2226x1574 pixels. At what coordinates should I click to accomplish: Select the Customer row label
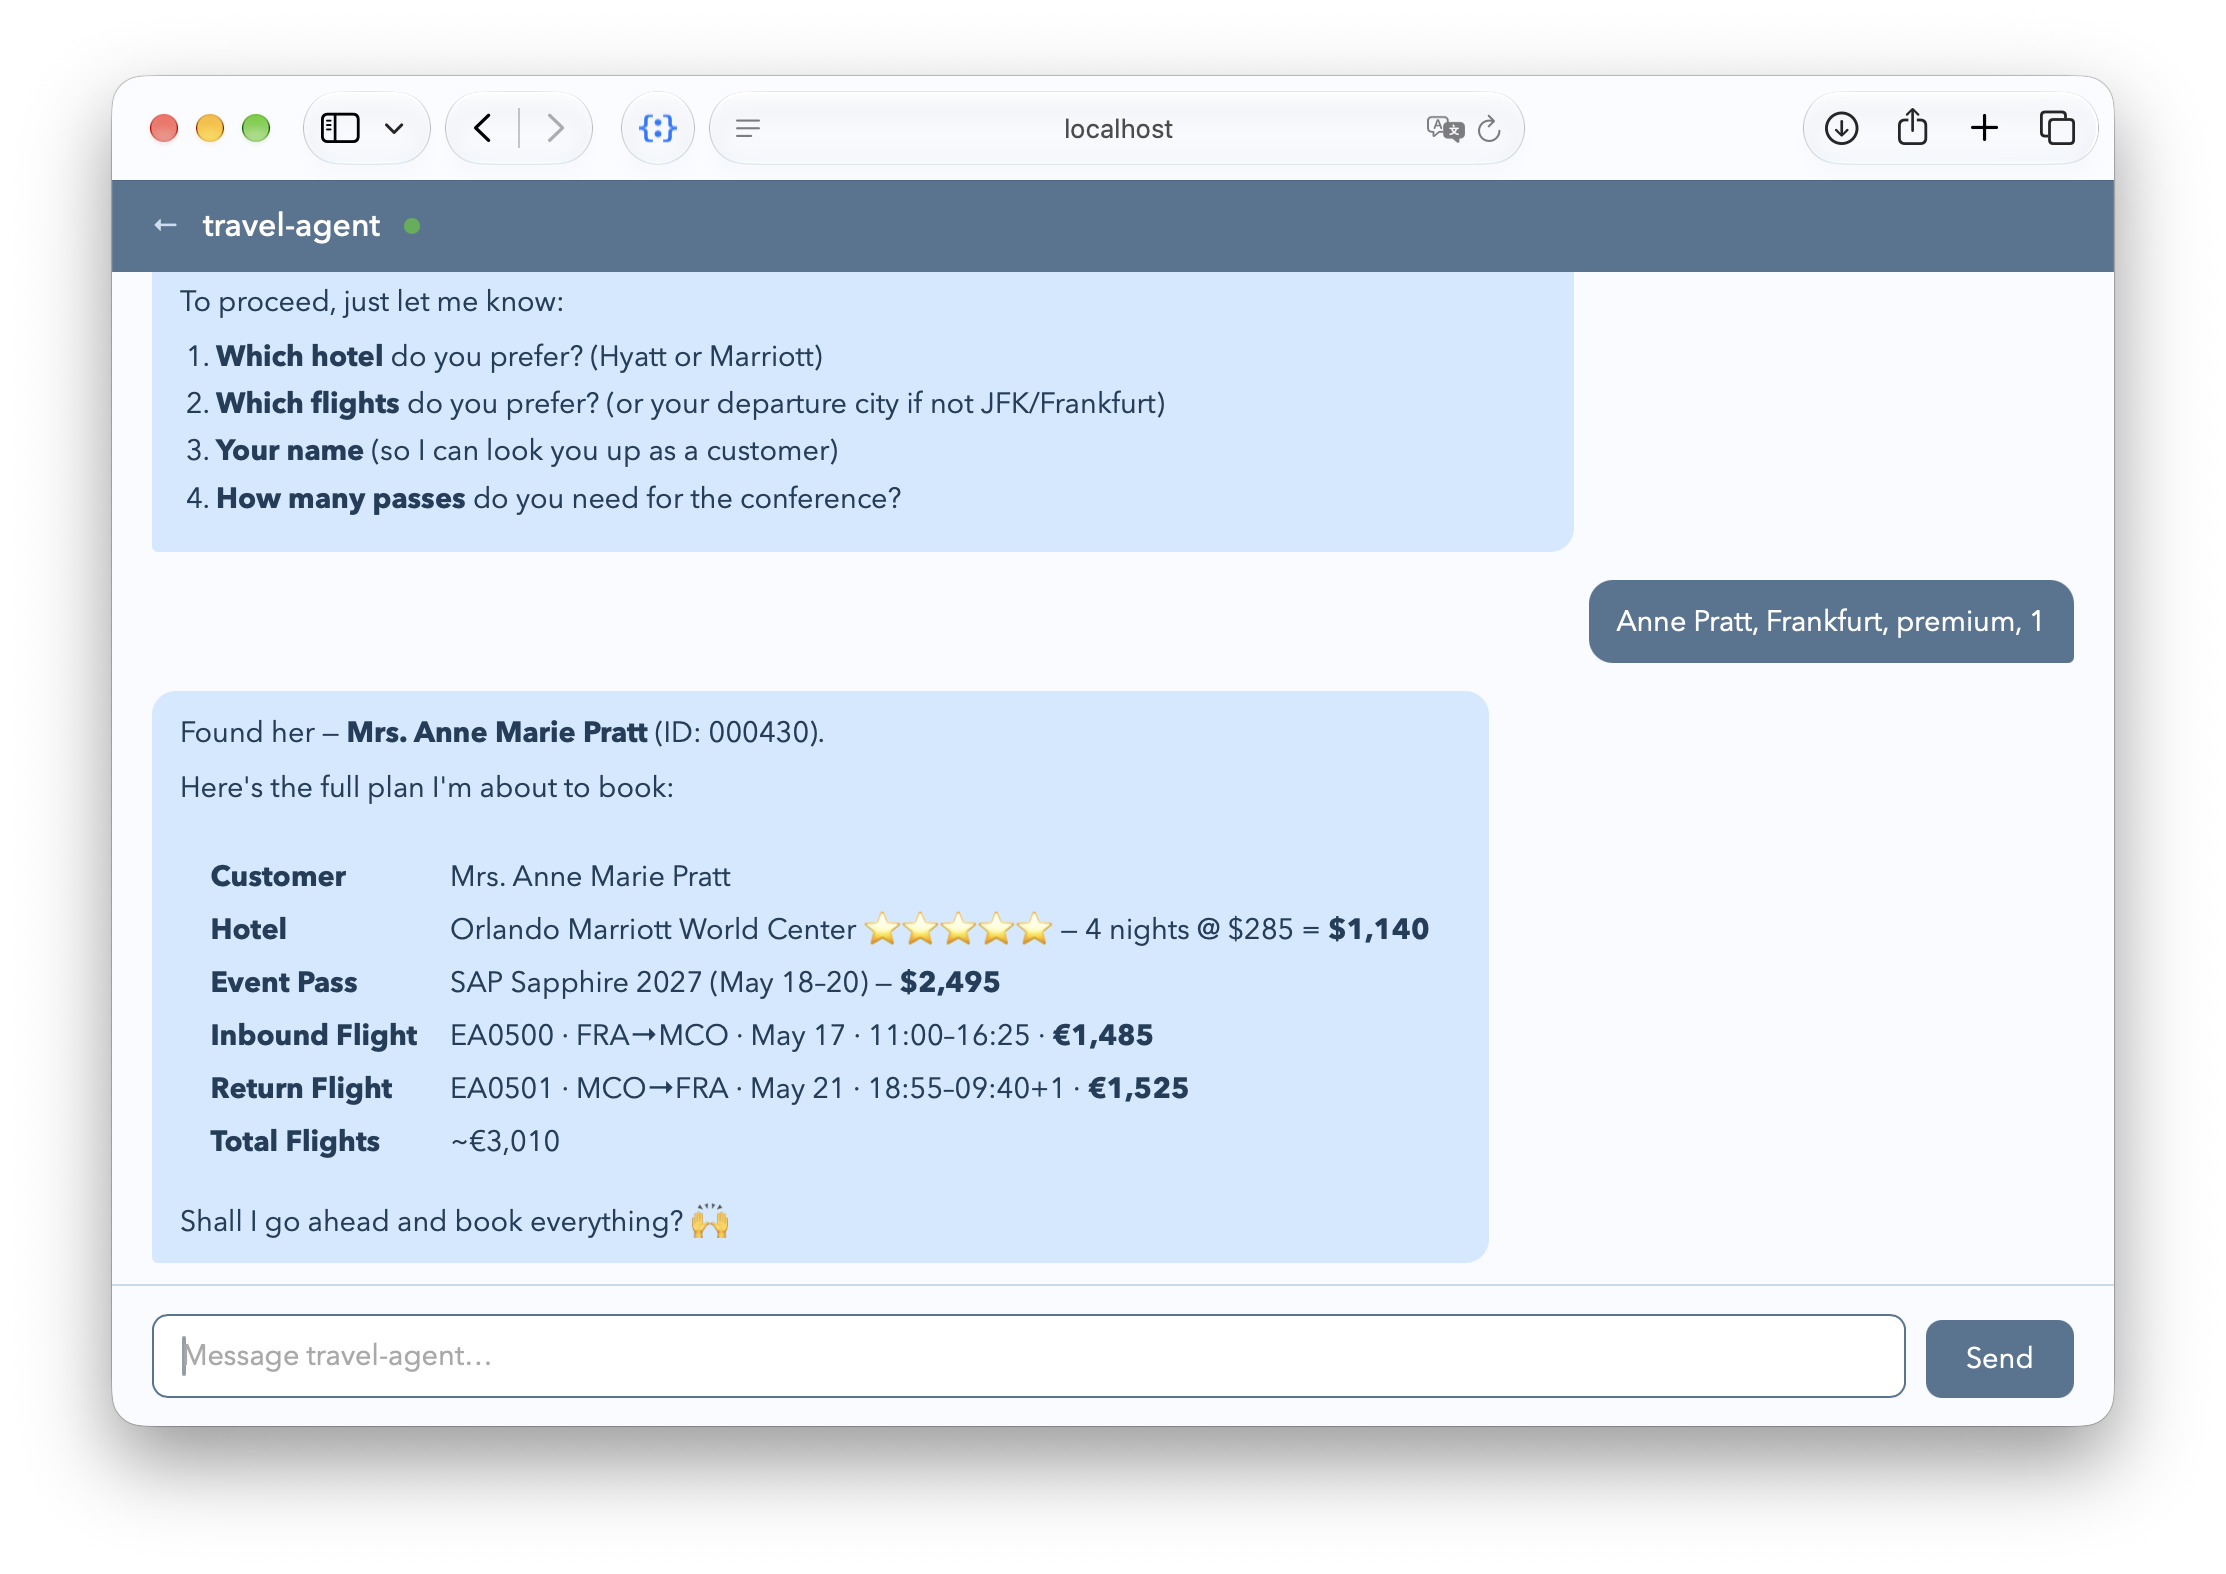(x=278, y=876)
